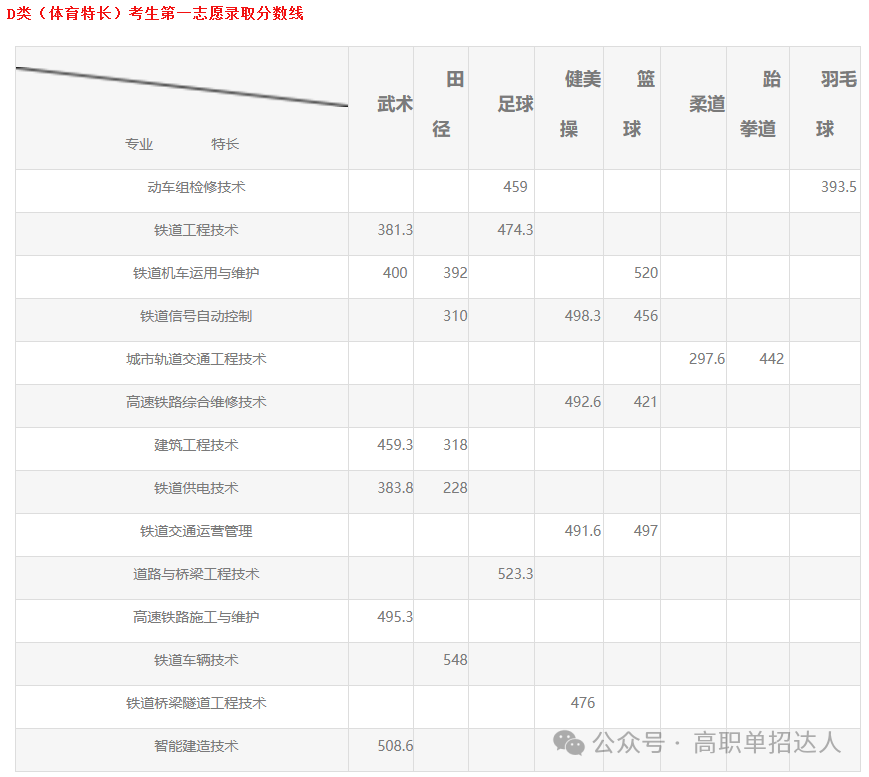The height and width of the screenshot is (777, 869).
Task: Select the 羽毛球 column header
Action: 827,103
